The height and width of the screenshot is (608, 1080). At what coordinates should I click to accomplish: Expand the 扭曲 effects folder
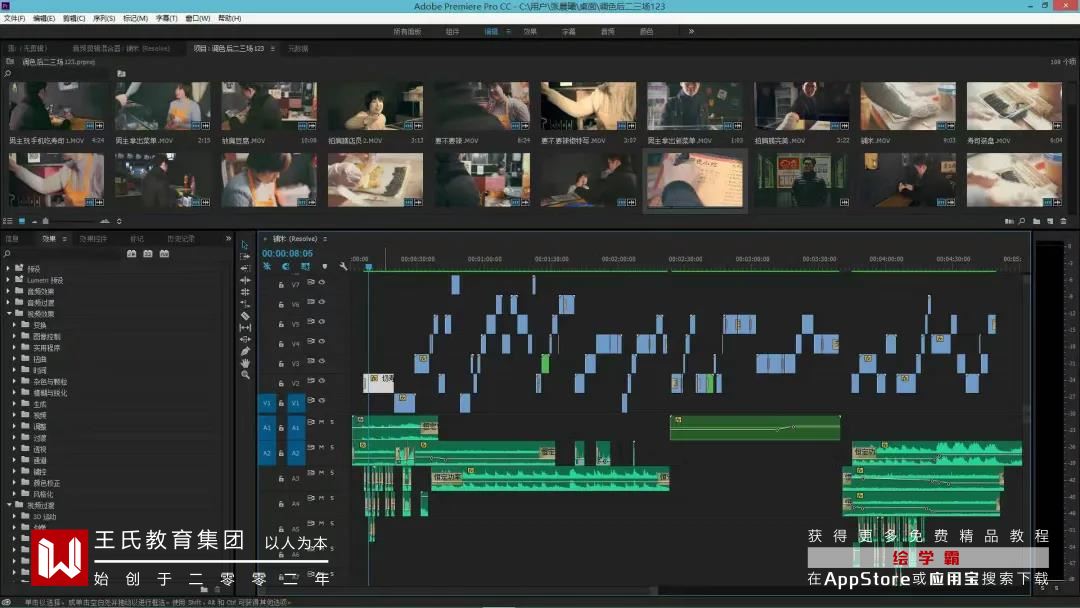14,359
